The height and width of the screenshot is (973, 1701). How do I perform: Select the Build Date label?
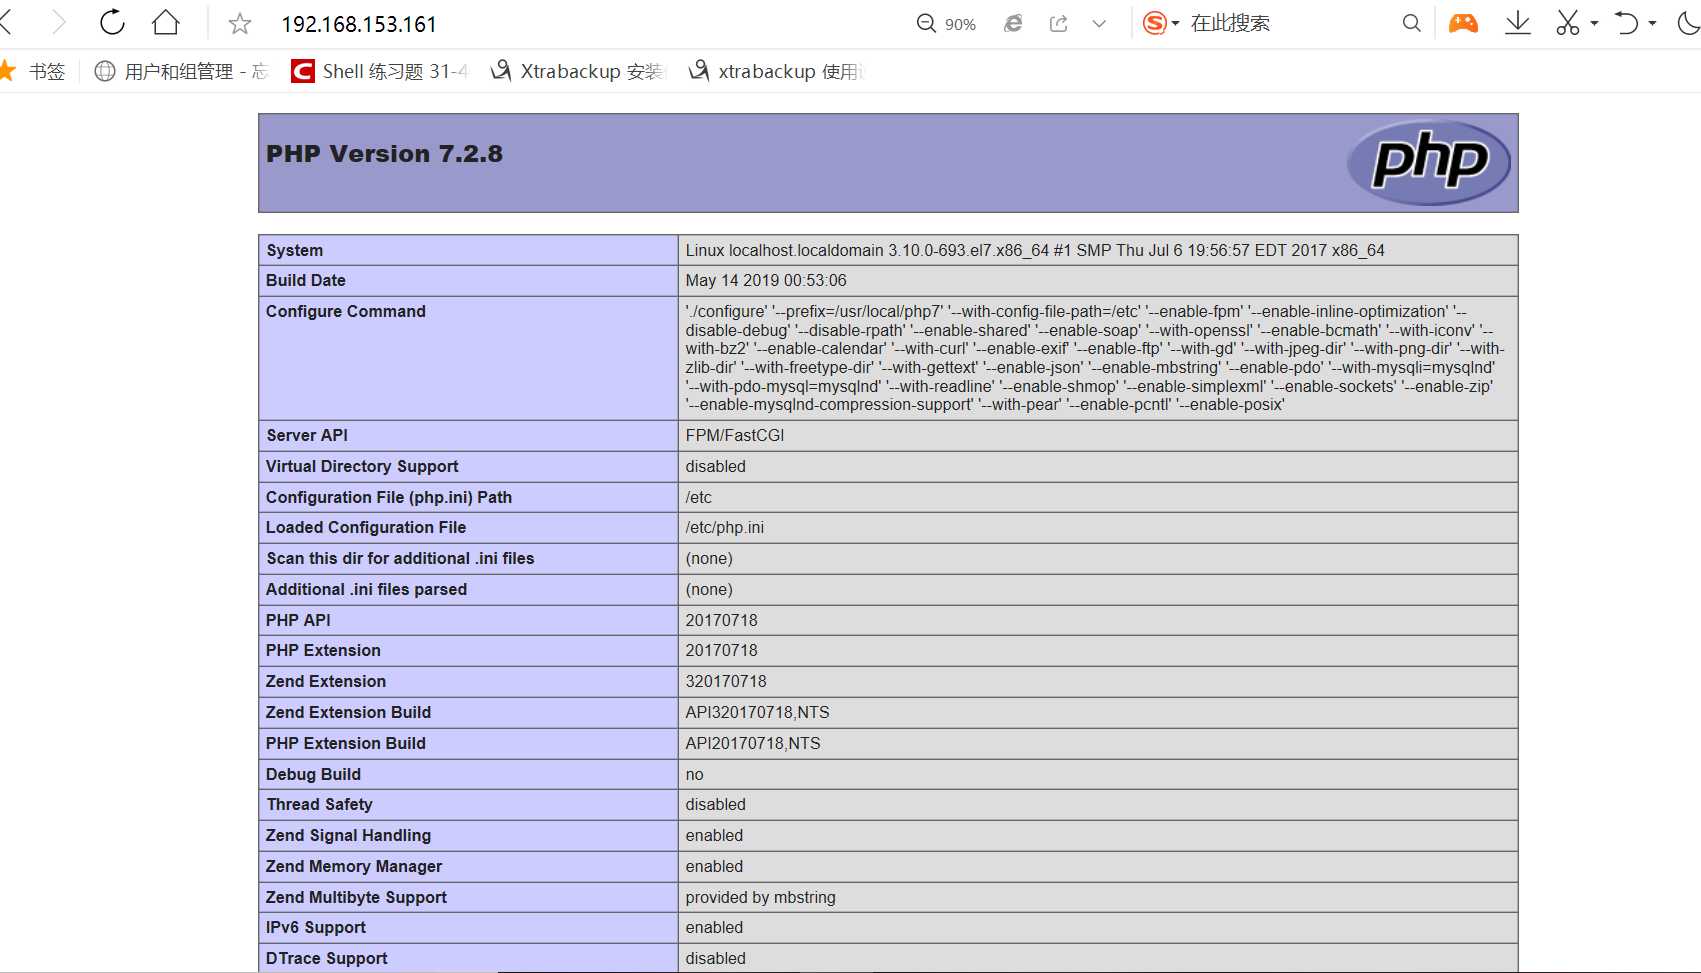[306, 280]
